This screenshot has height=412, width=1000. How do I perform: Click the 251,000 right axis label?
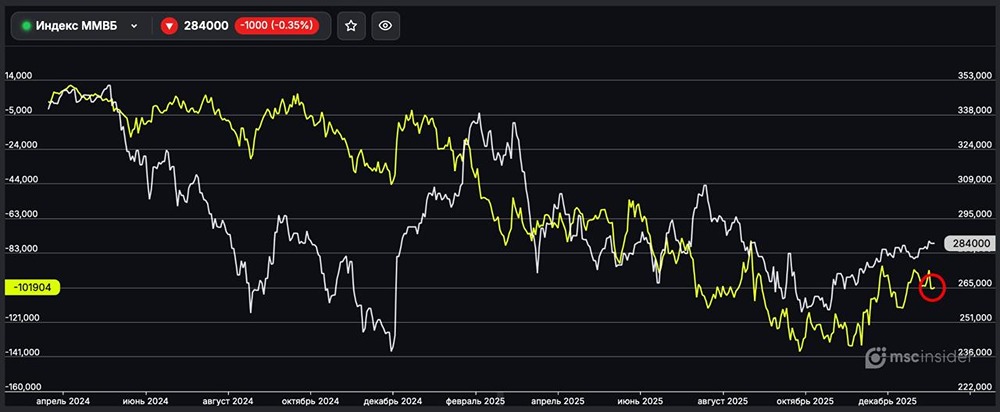[x=974, y=318]
